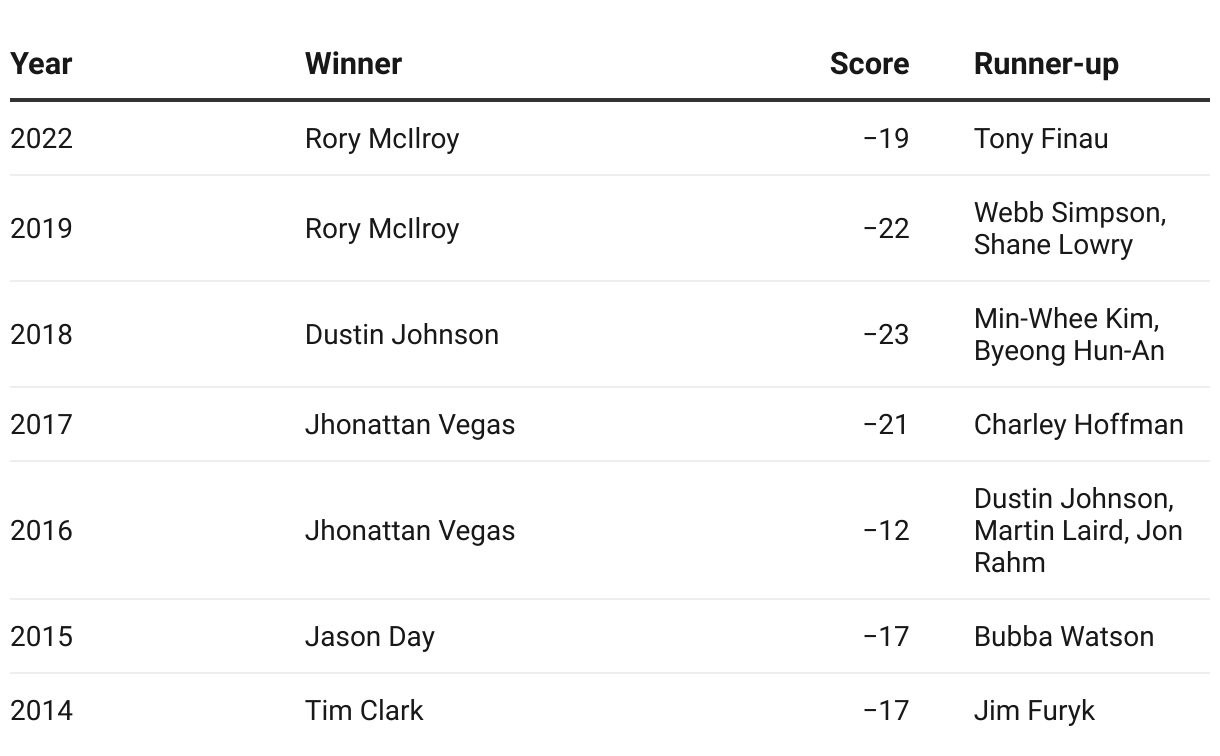Screen dimensions: 1220x756
Task: Sort by the Runner-up column header
Action: click(x=1046, y=64)
